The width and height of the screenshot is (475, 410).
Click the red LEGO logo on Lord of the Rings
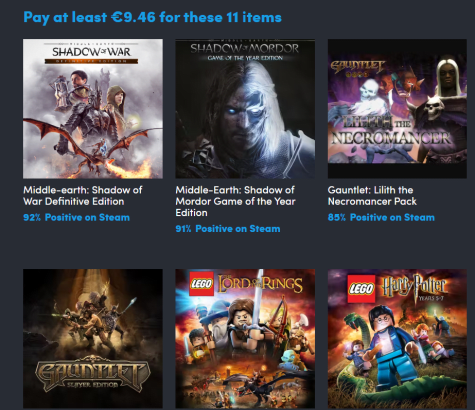(201, 284)
